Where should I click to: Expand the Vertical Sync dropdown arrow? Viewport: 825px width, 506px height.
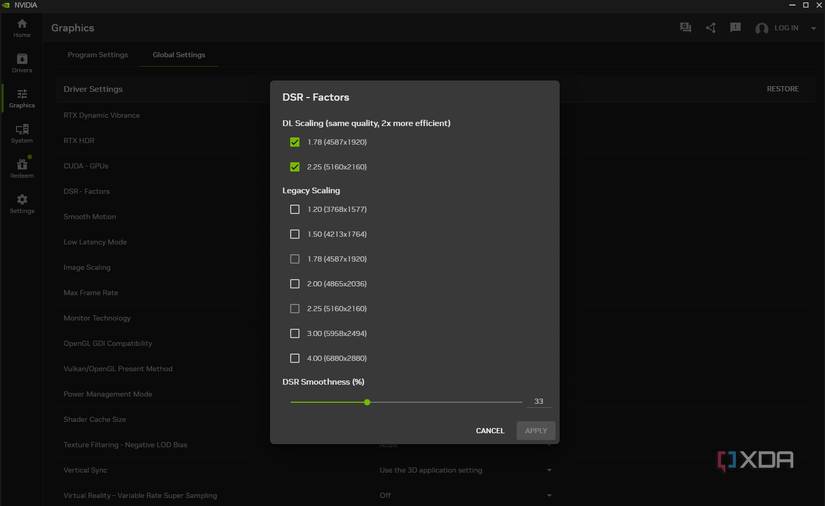549,470
